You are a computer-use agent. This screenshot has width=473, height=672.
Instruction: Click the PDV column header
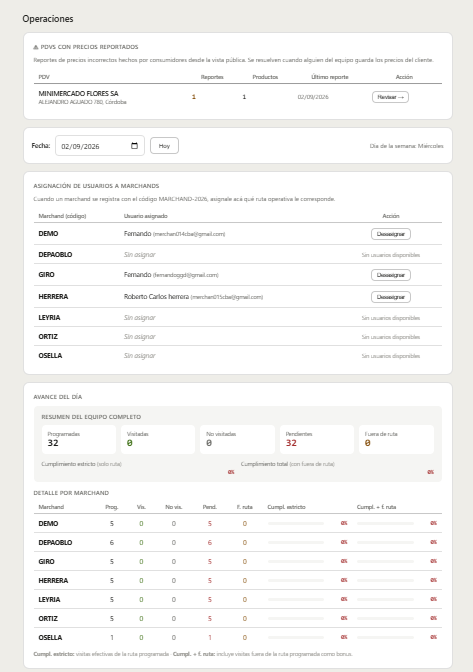[x=44, y=77]
